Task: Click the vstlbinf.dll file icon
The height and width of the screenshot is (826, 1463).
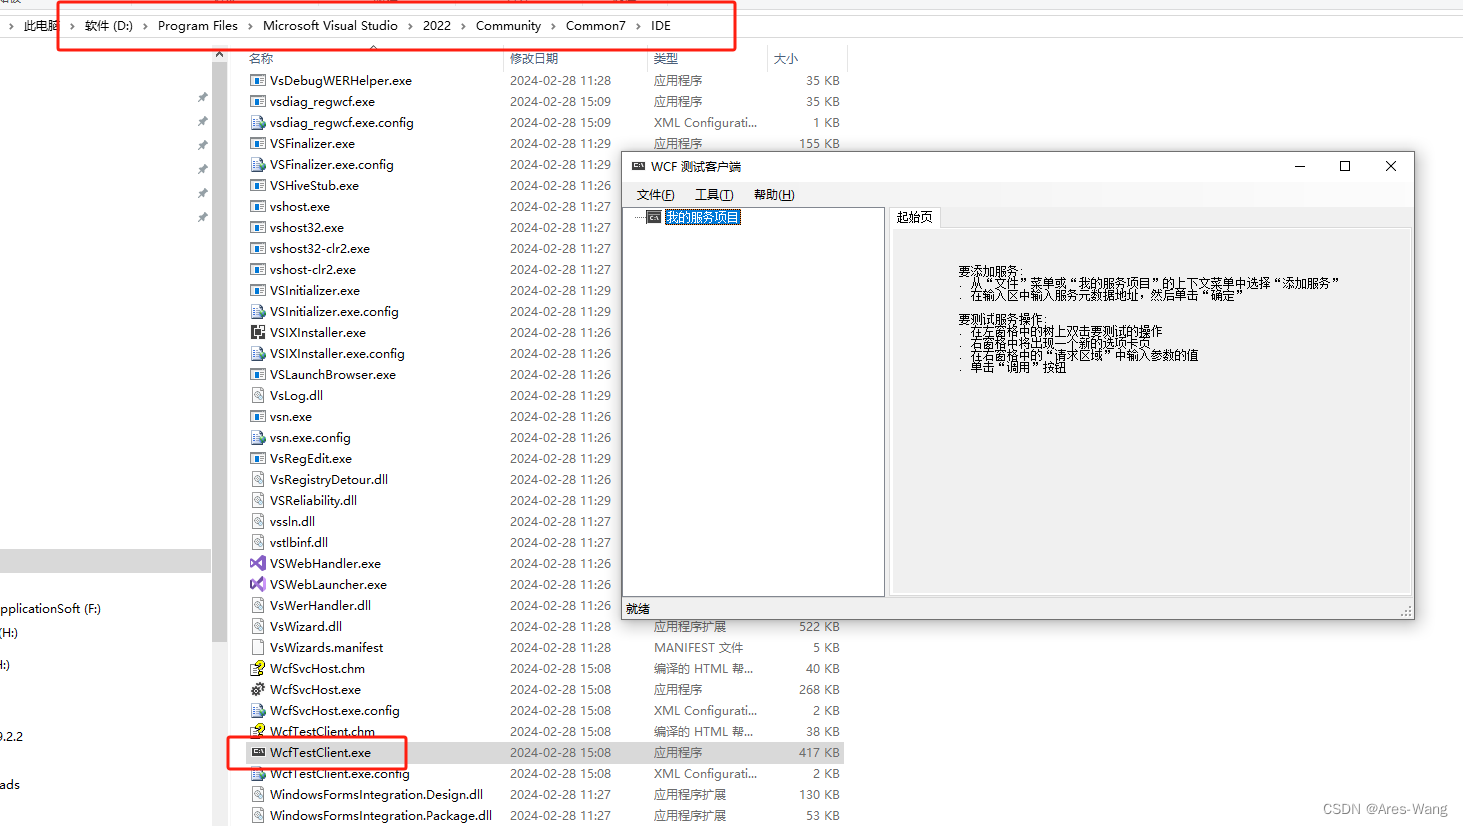Action: [x=258, y=542]
